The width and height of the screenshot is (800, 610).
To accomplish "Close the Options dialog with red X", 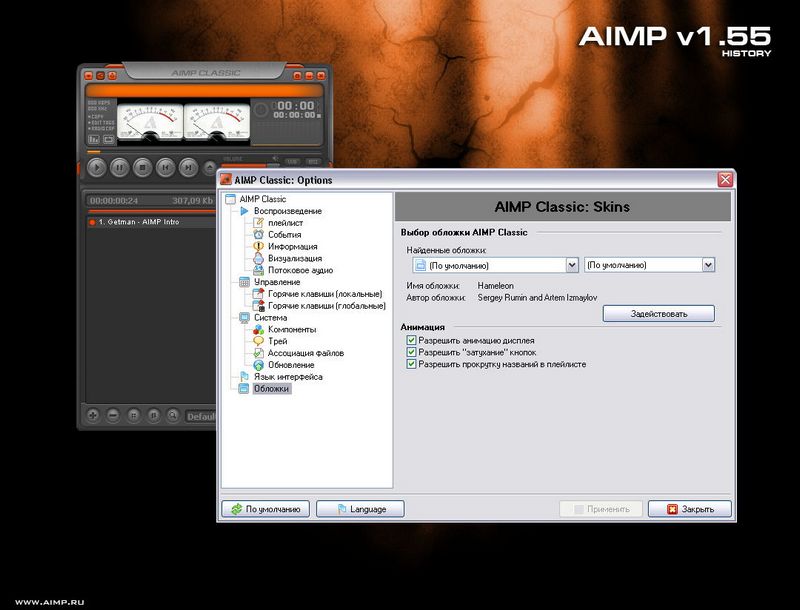I will (725, 180).
